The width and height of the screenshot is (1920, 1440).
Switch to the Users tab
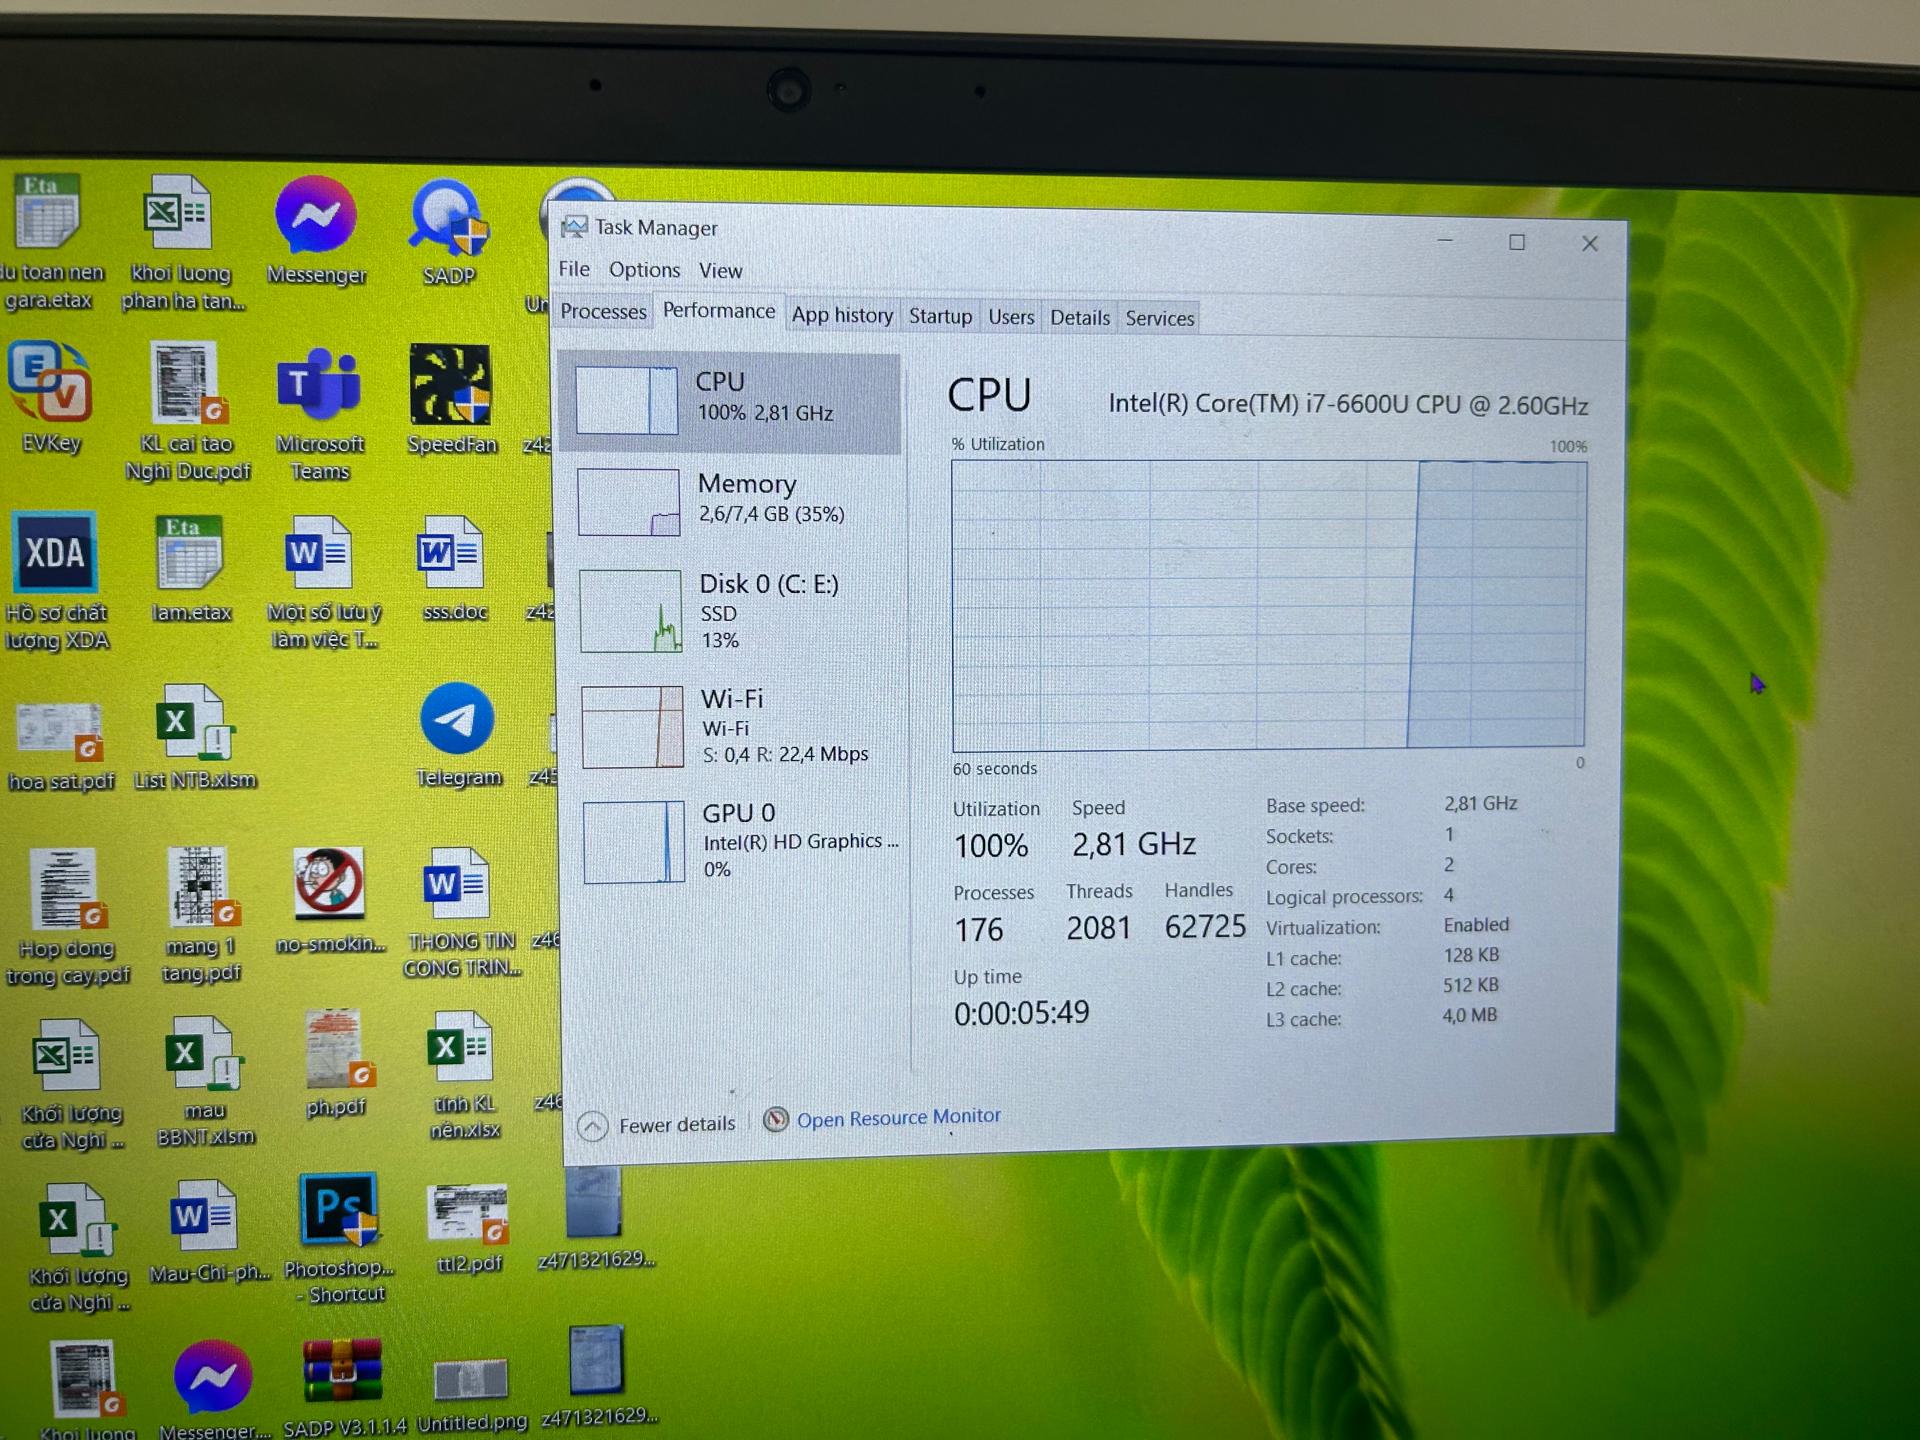[x=1011, y=317]
